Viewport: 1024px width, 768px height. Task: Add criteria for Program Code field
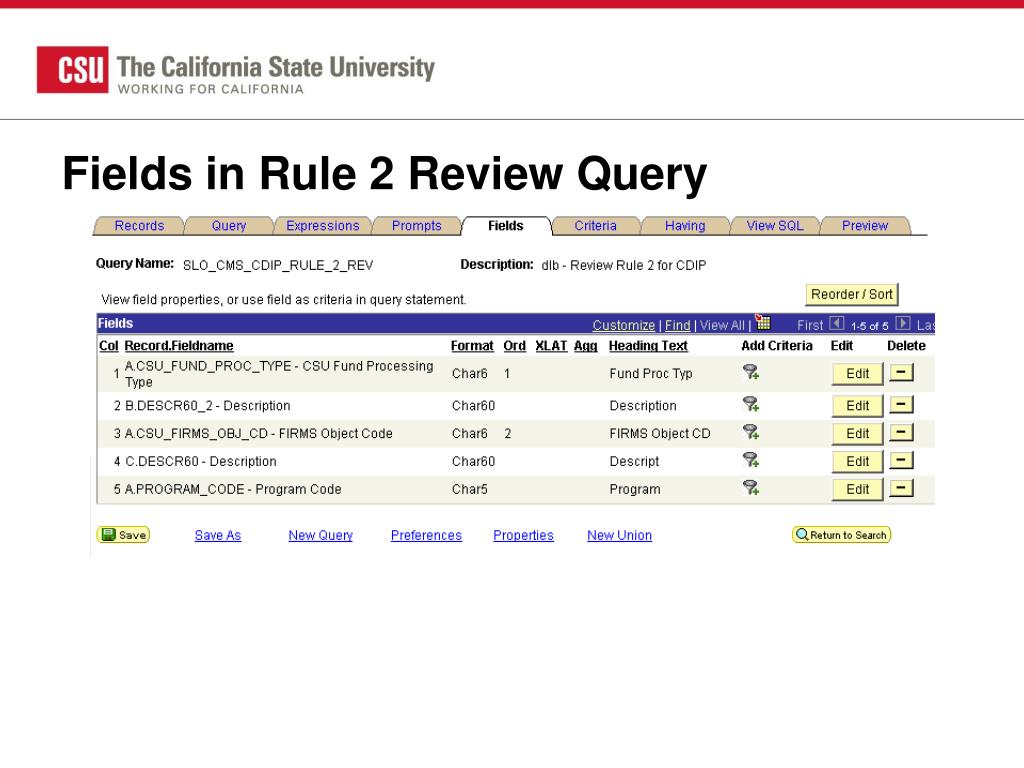(750, 489)
